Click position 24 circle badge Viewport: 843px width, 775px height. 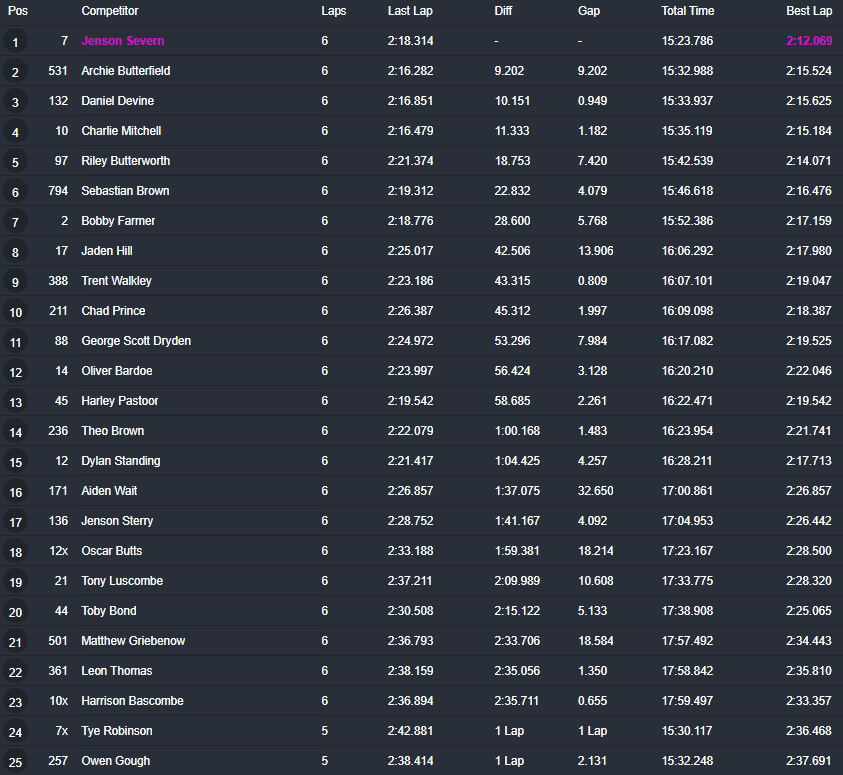click(15, 732)
